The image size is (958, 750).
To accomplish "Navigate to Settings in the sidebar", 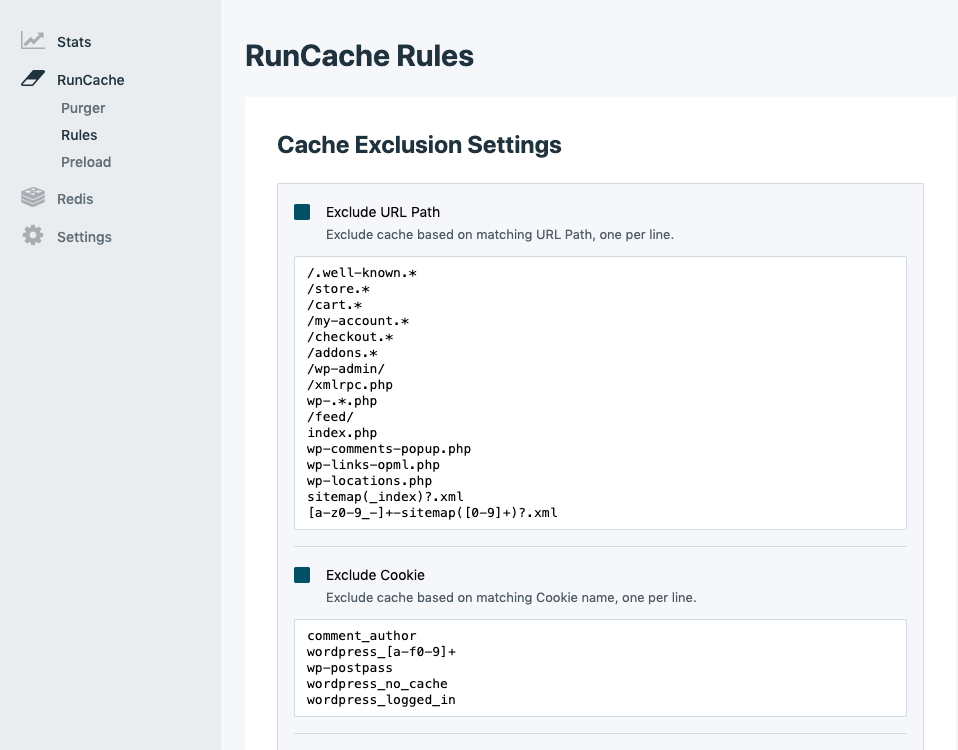I will coord(84,237).
